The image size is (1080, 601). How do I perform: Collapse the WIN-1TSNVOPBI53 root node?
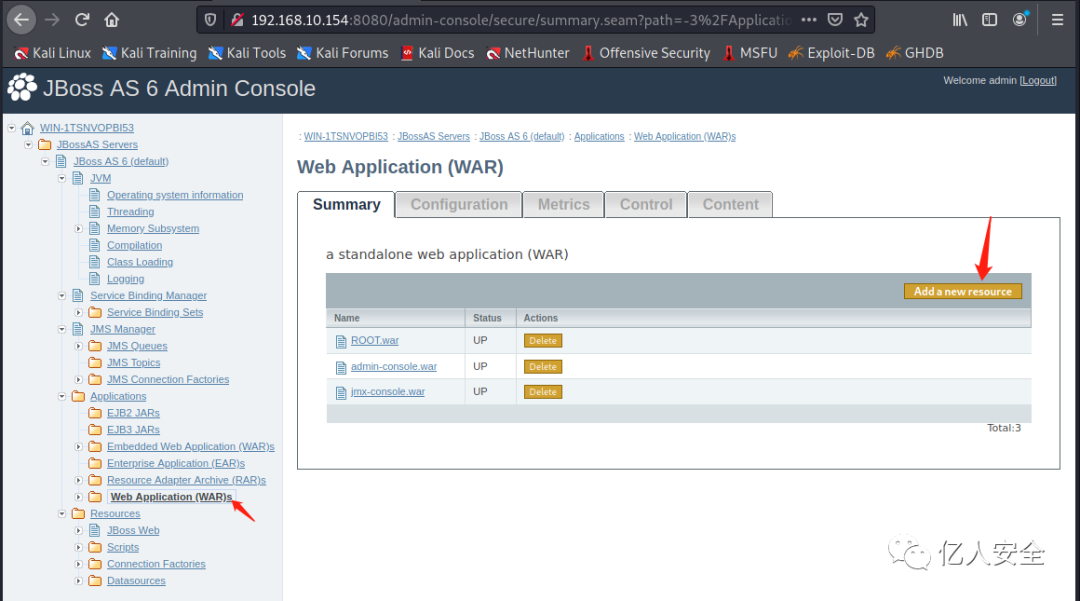pos(12,127)
